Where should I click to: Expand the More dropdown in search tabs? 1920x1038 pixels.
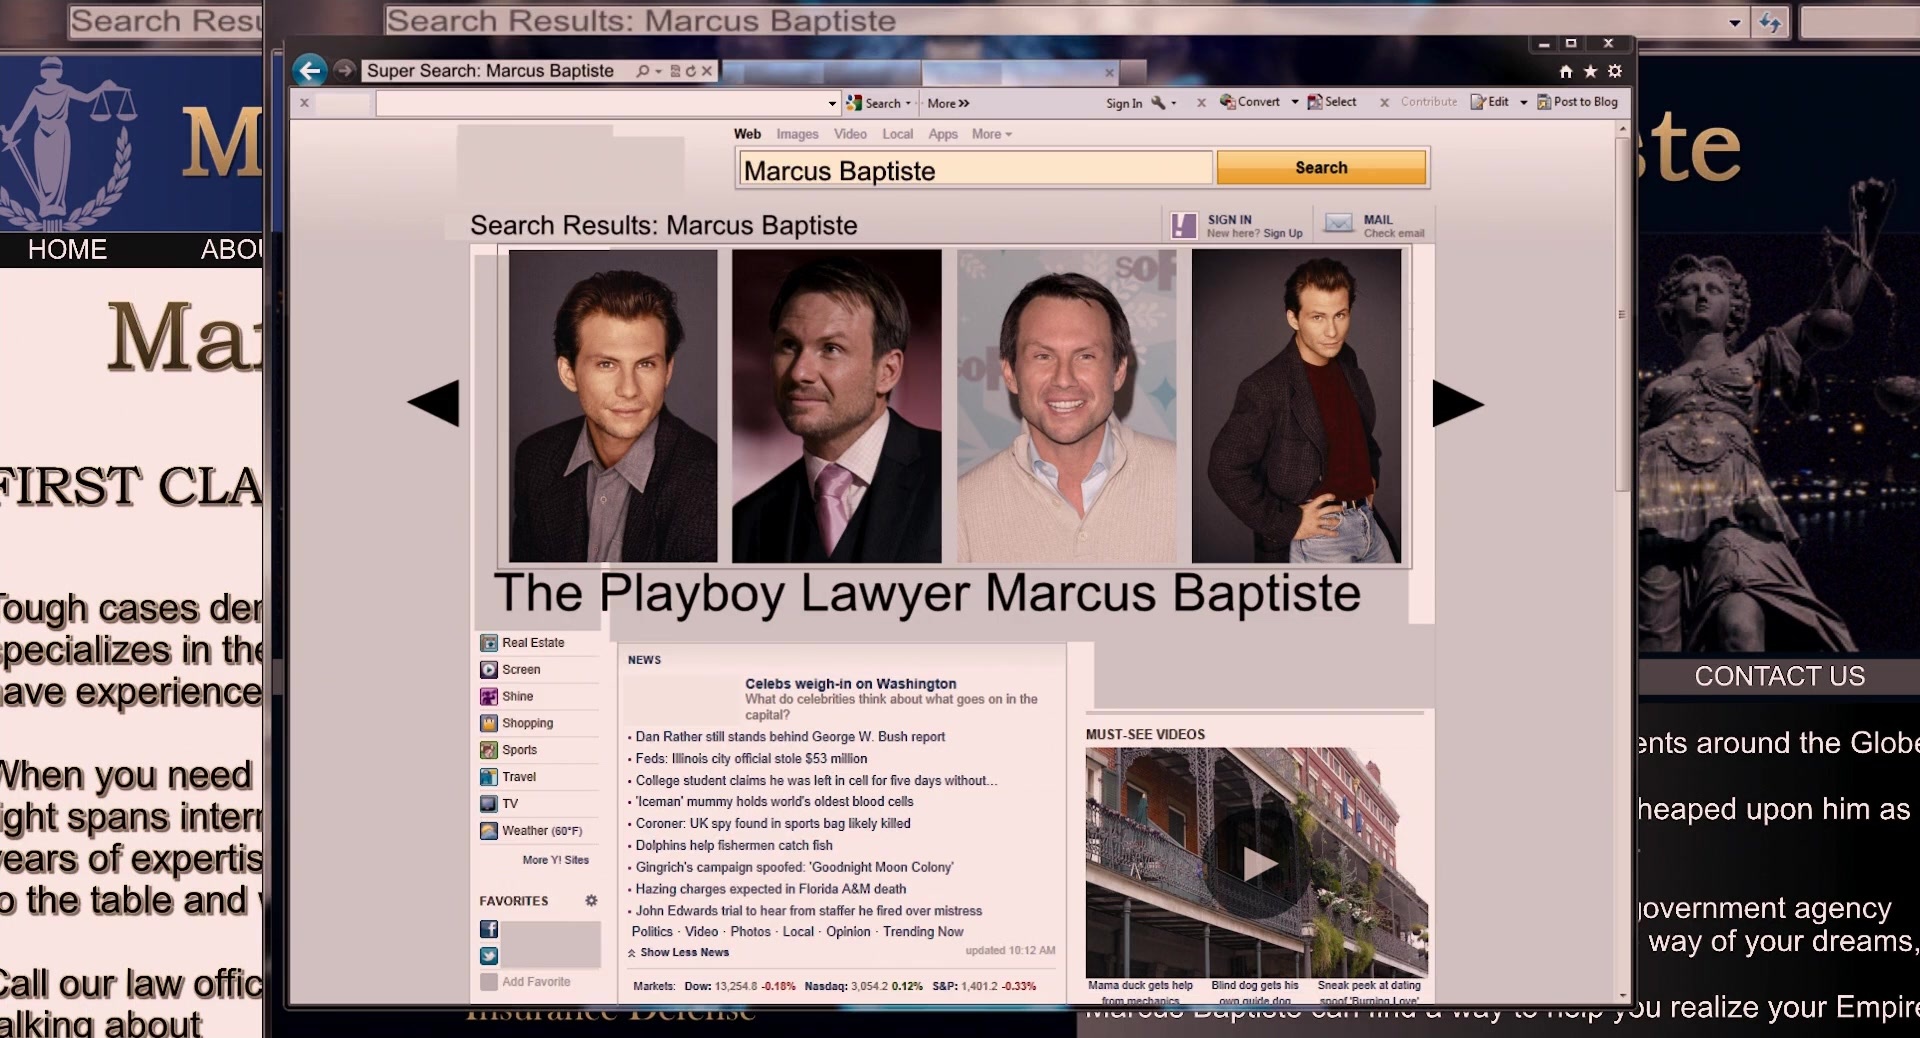coord(992,134)
